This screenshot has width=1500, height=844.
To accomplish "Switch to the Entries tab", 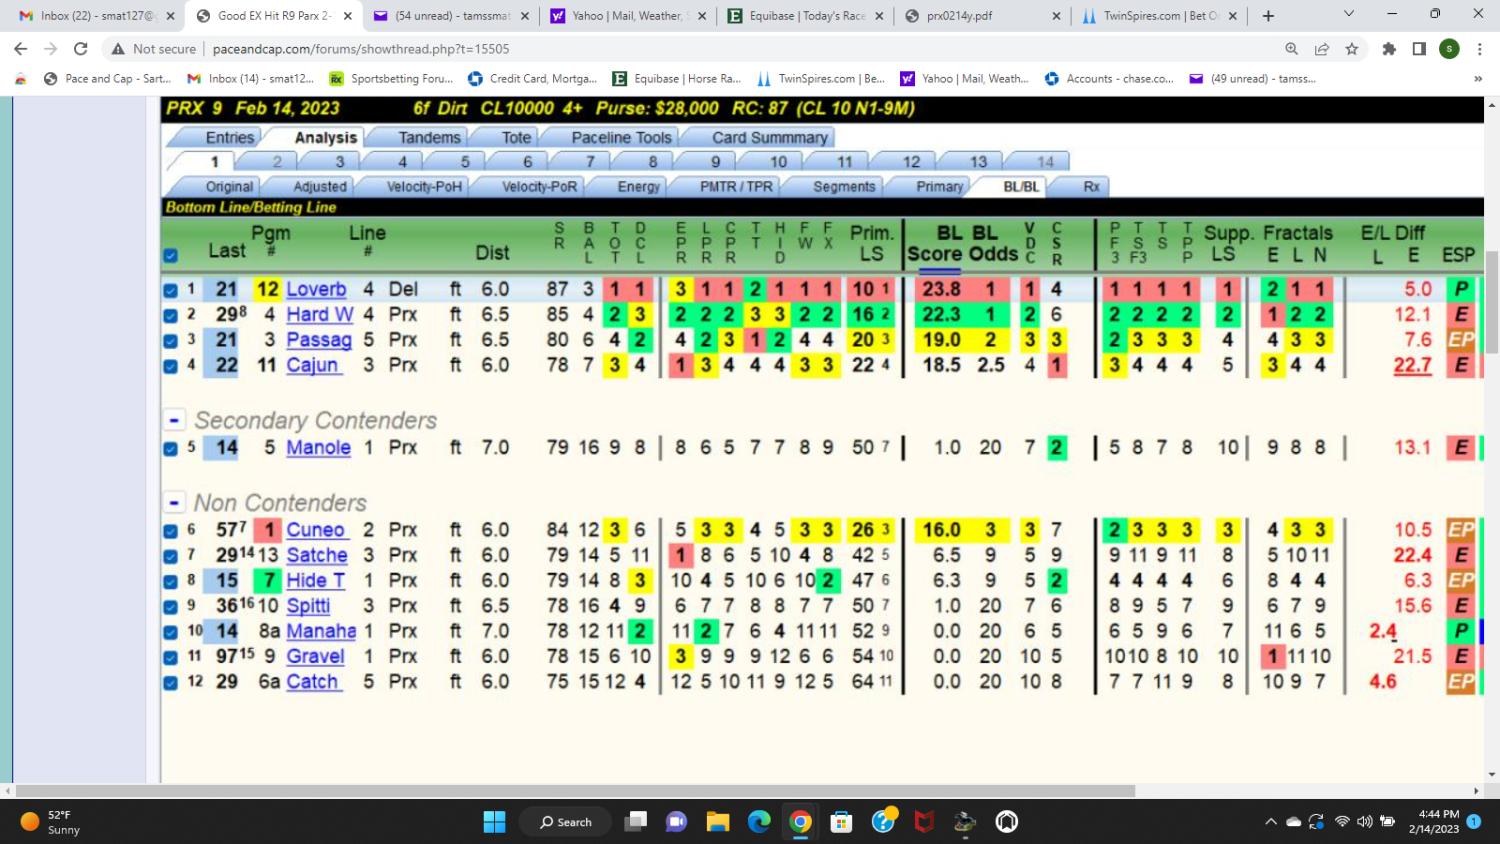I will [x=229, y=137].
